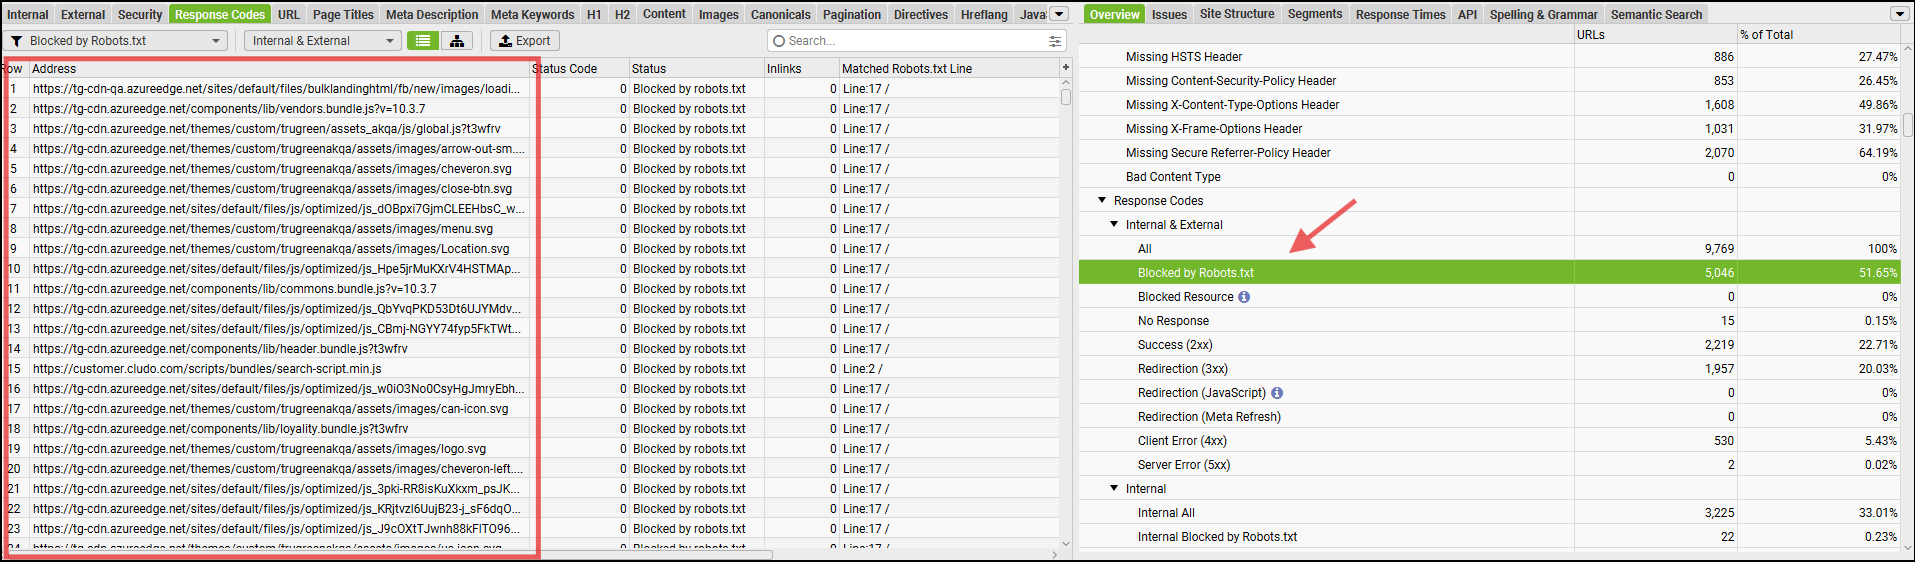Image resolution: width=1915 pixels, height=562 pixels.
Task: Open the Spelling & Grammar tab
Action: coord(1543,14)
